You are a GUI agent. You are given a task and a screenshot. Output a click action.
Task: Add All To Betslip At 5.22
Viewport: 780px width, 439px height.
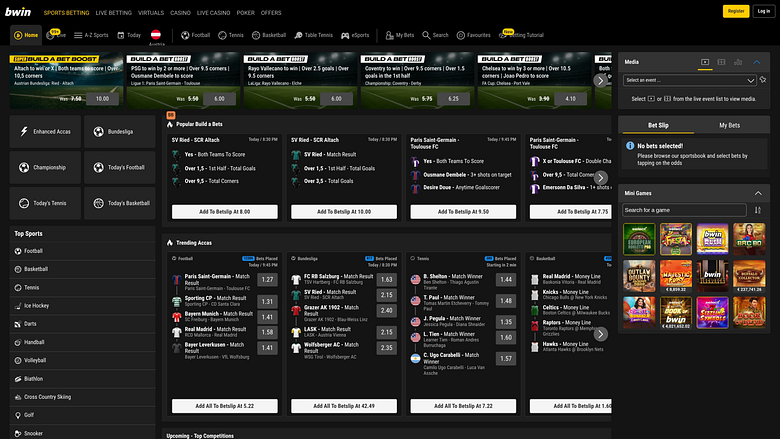tap(225, 406)
